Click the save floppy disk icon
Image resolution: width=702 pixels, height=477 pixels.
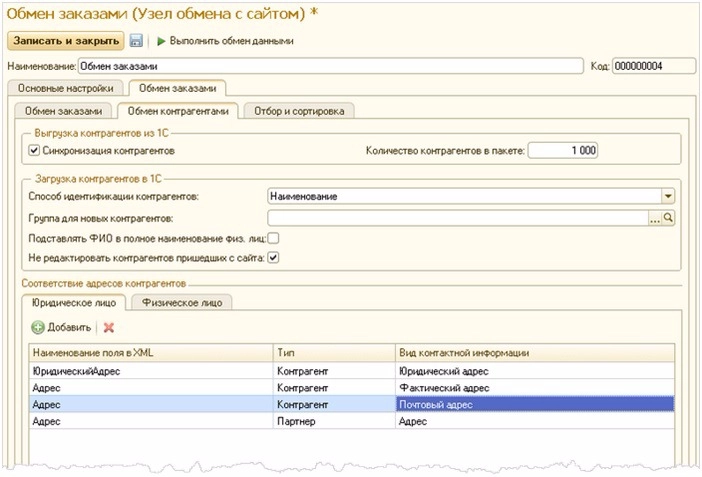(136, 41)
